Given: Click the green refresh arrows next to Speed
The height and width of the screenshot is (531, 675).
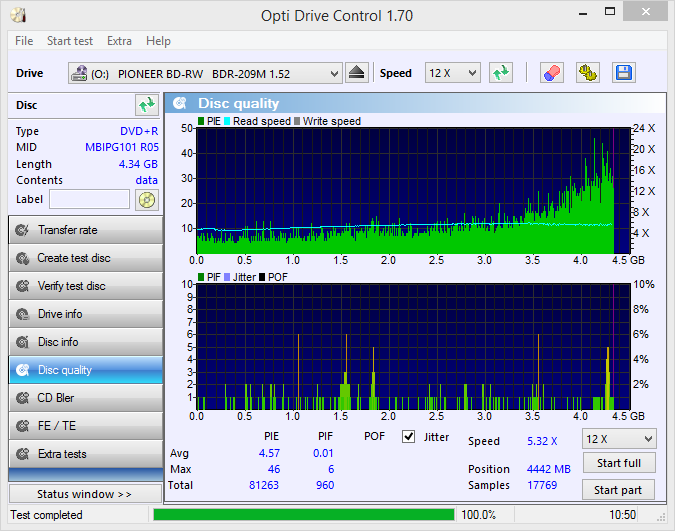Looking at the screenshot, I should [501, 73].
